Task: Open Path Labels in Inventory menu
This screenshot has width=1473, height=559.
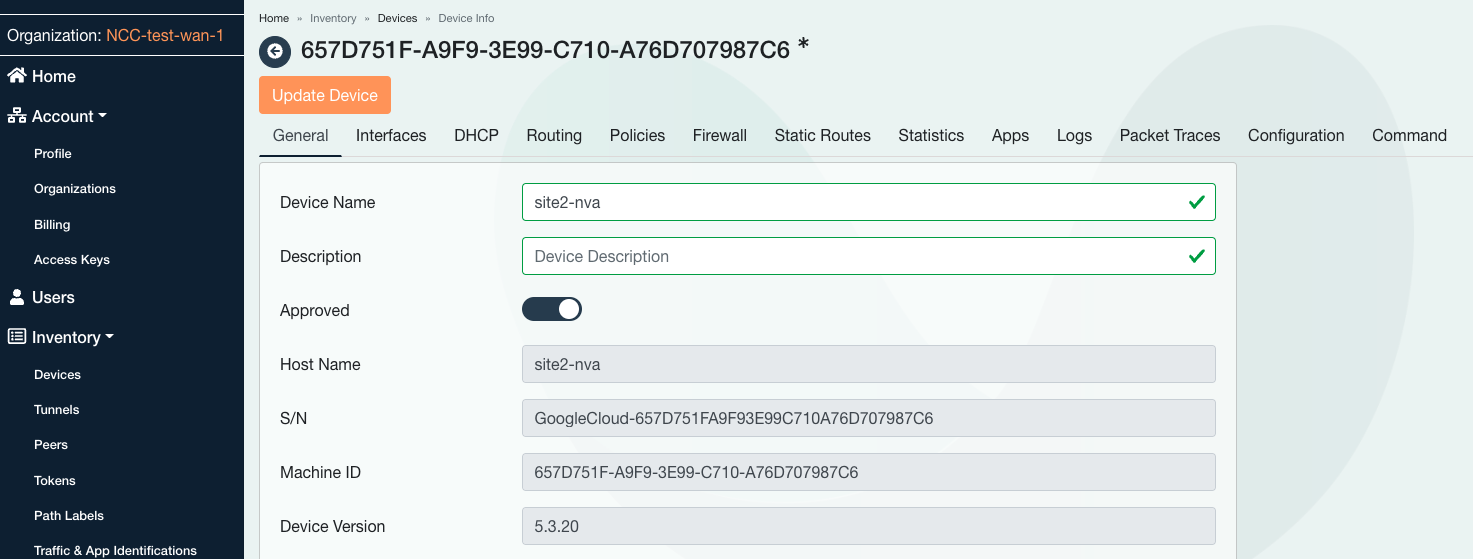Action: 69,515
